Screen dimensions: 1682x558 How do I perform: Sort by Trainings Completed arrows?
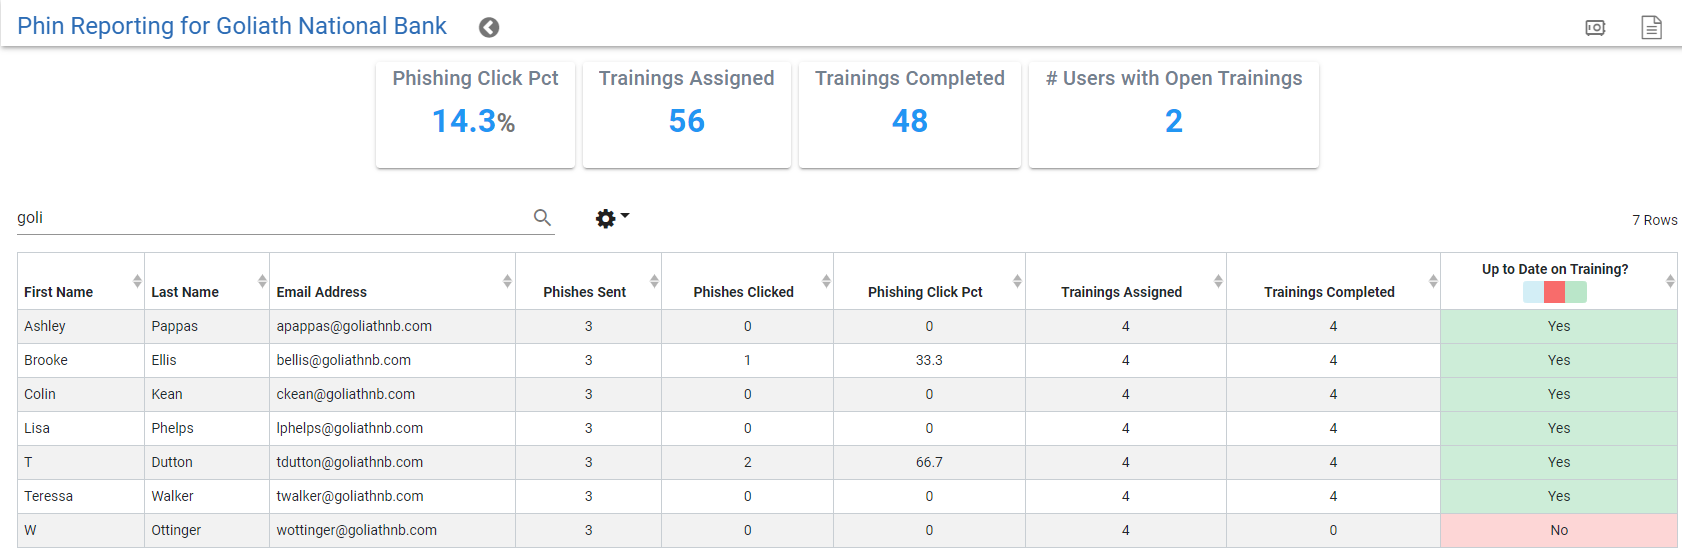click(x=1433, y=281)
